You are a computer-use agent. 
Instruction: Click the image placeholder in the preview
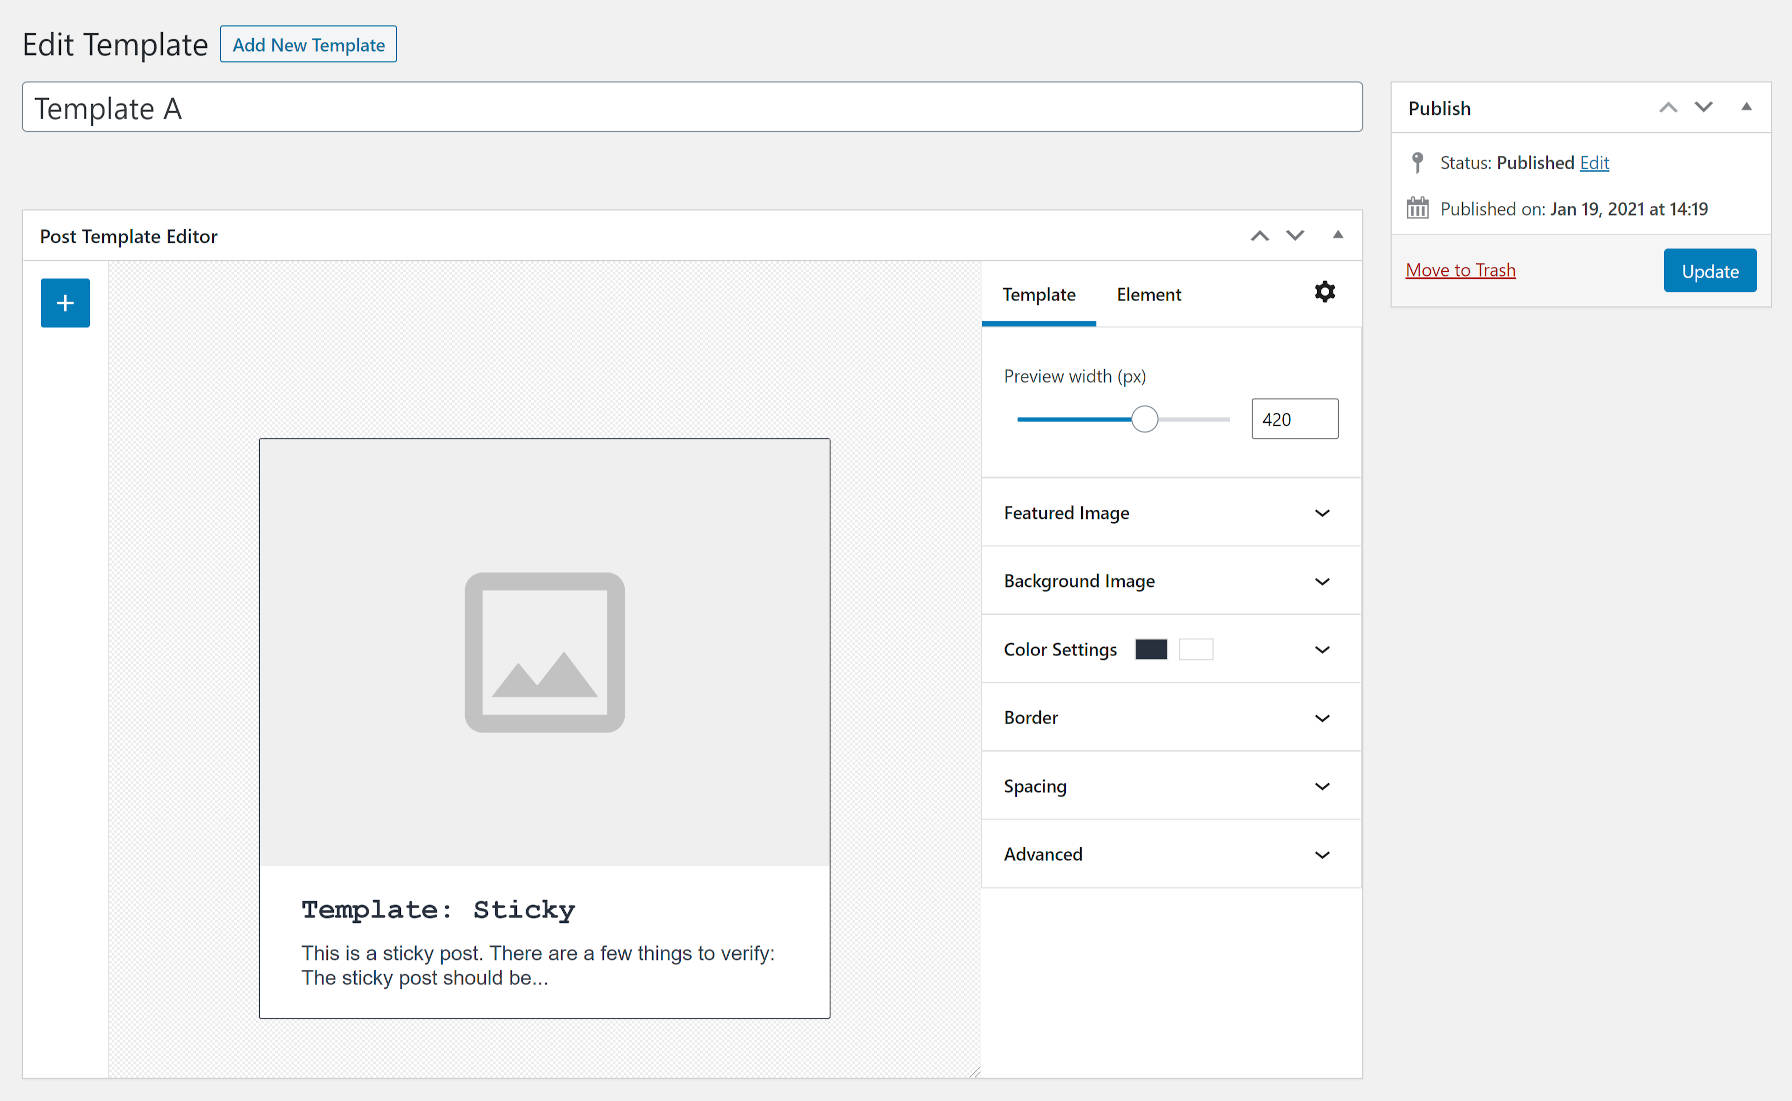coord(544,653)
